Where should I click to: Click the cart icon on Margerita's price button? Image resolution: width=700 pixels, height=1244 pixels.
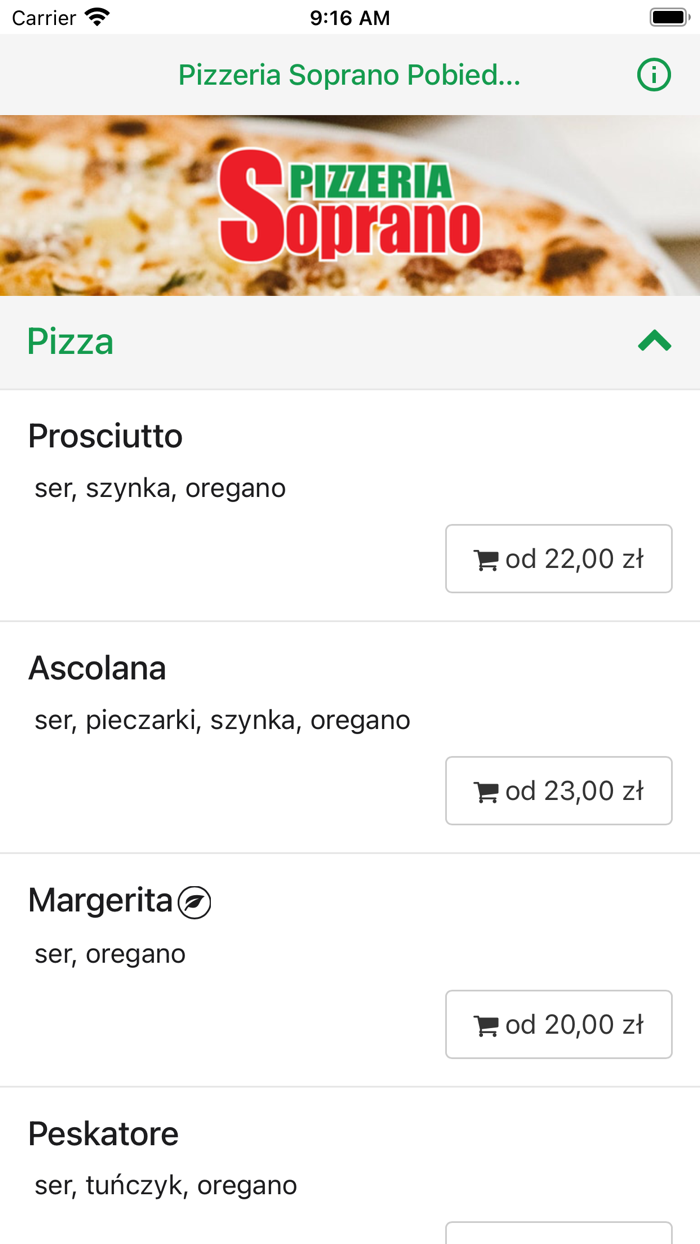pos(487,1024)
